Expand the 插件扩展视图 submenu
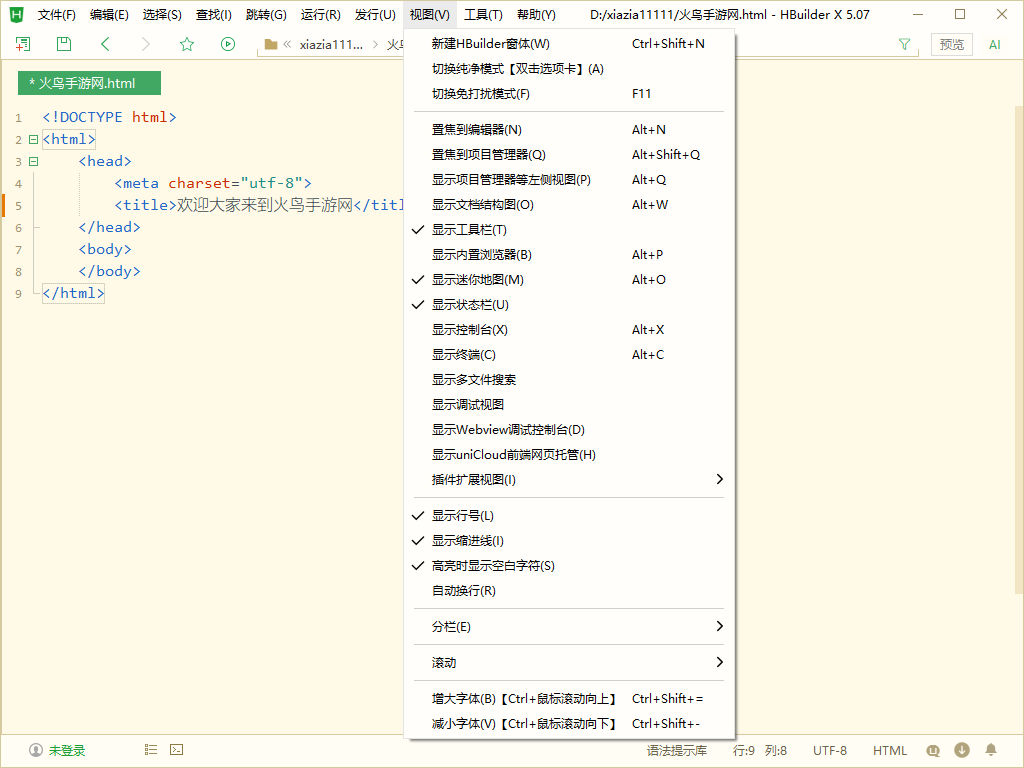The image size is (1024, 768). click(x=568, y=480)
